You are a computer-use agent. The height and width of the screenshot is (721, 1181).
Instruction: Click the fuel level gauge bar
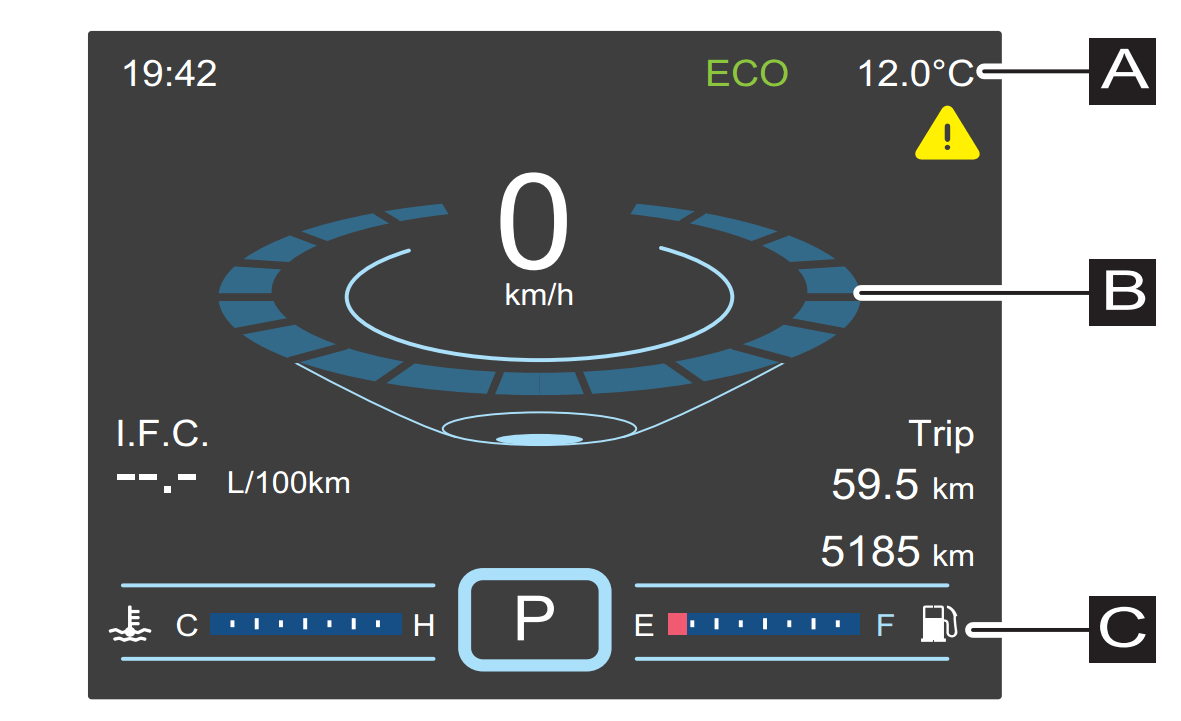(763, 625)
